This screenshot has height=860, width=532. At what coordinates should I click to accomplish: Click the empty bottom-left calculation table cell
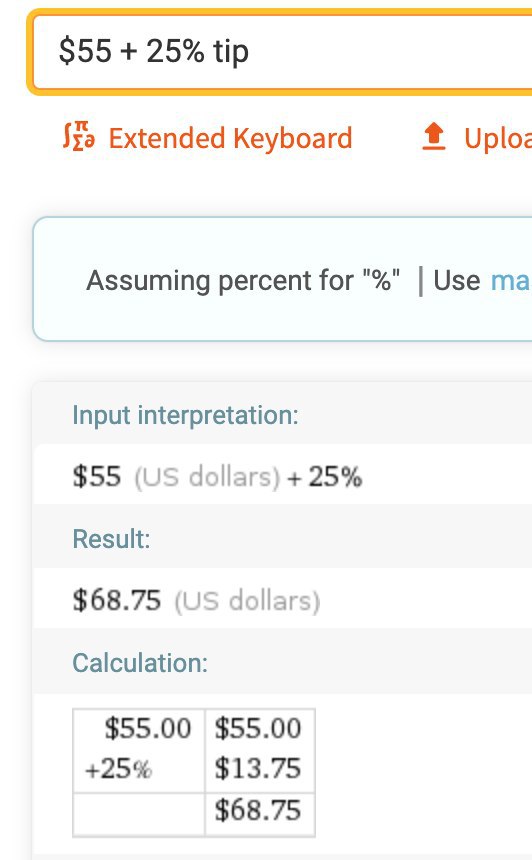tap(139, 814)
